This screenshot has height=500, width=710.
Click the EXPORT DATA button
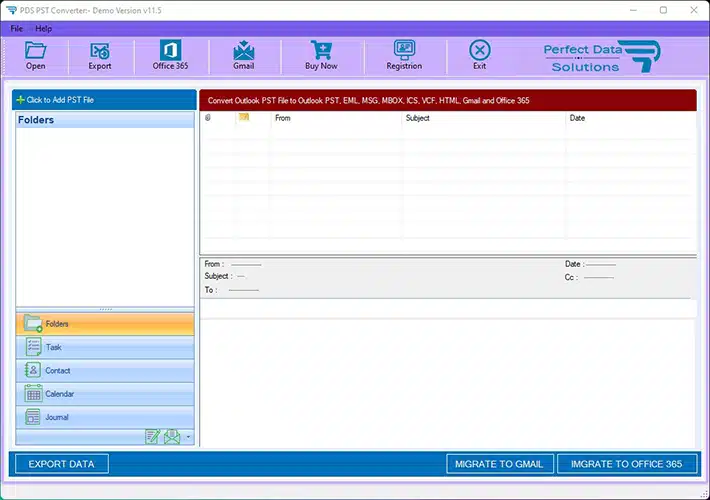[62, 464]
